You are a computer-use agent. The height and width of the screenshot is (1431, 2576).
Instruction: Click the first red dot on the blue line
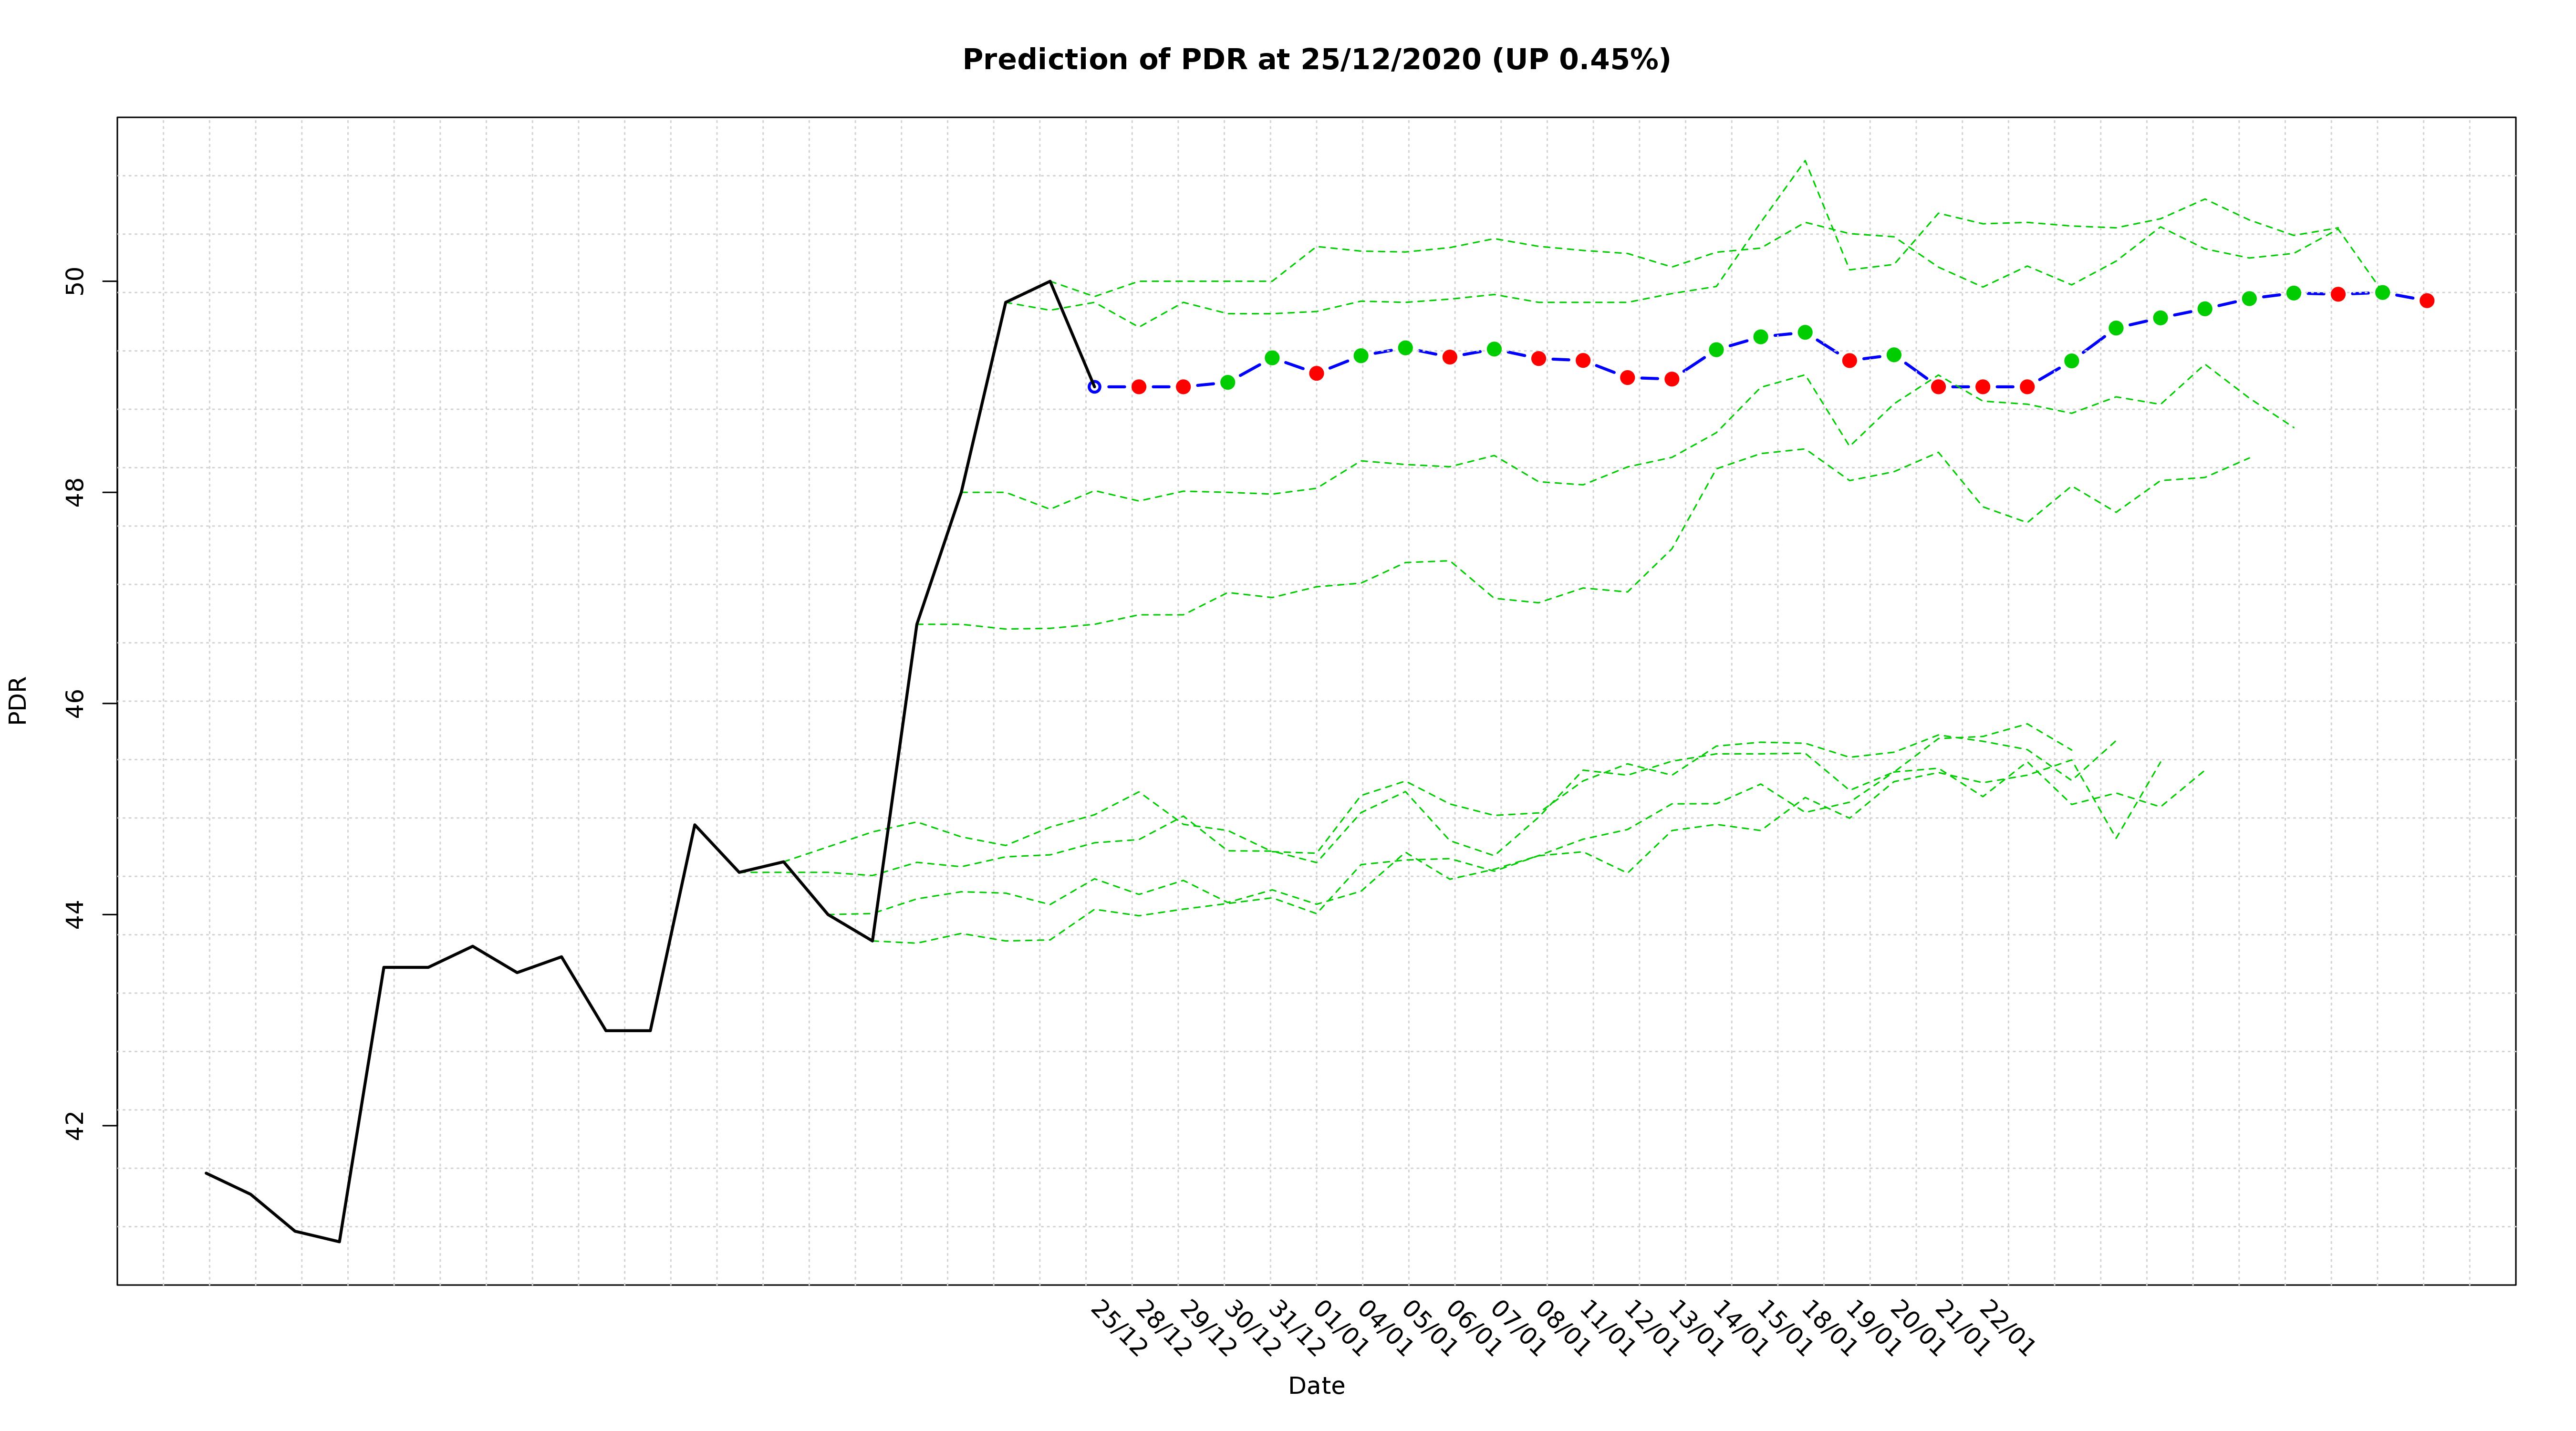(1138, 386)
